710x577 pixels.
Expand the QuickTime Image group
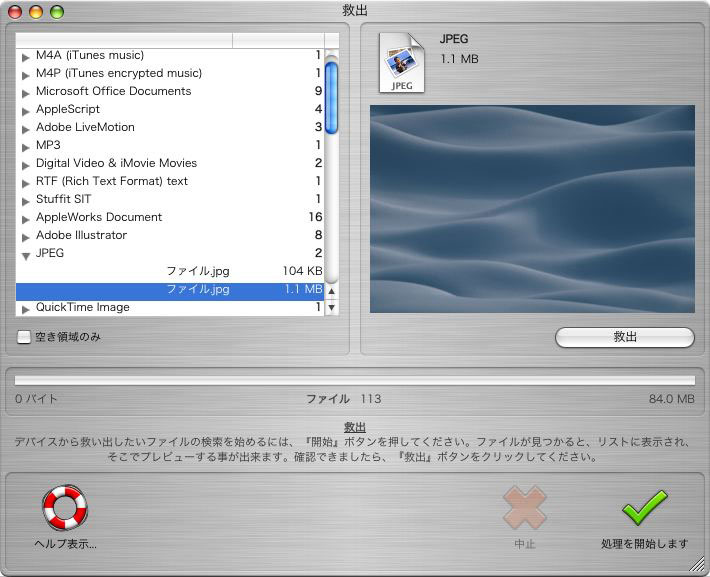click(x=26, y=309)
